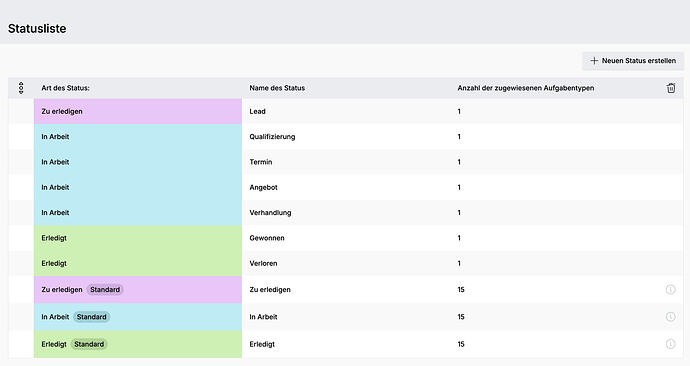690x366 pixels.
Task: Select the Qualifizierung status name
Action: point(272,137)
